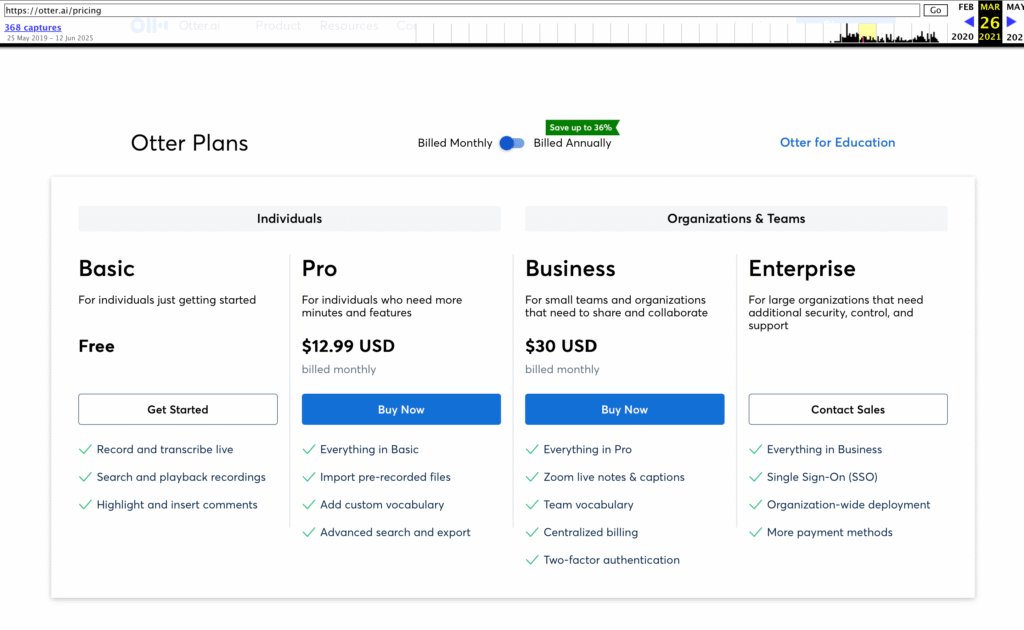Viewport: 1024px width, 630px height.
Task: Click the checkmark beside 'Advanced search and export'
Action: 308,532
